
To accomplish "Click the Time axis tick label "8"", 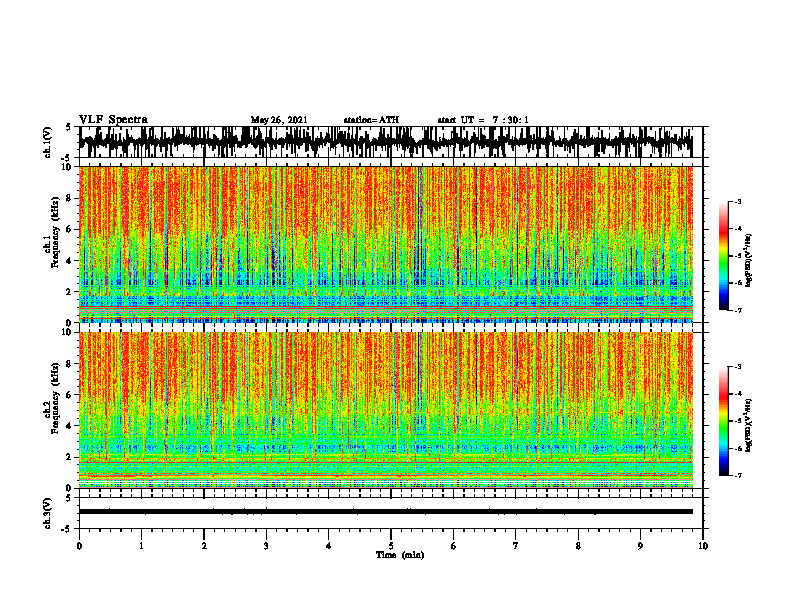I will point(578,546).
